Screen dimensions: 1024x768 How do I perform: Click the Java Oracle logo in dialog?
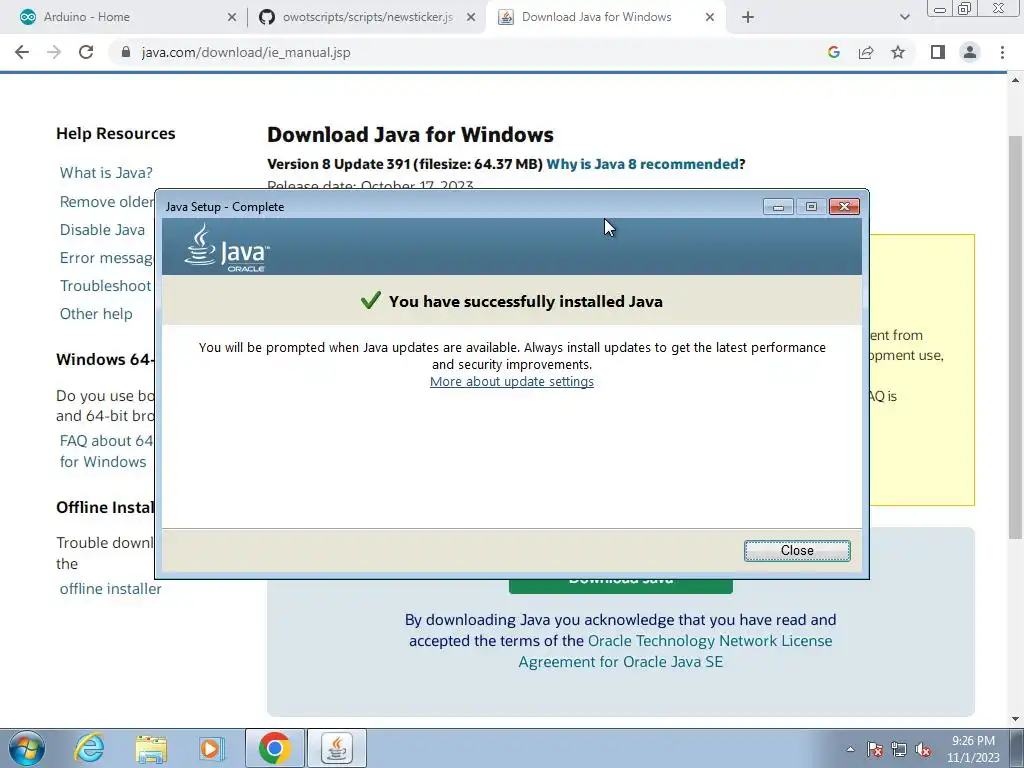pos(226,248)
